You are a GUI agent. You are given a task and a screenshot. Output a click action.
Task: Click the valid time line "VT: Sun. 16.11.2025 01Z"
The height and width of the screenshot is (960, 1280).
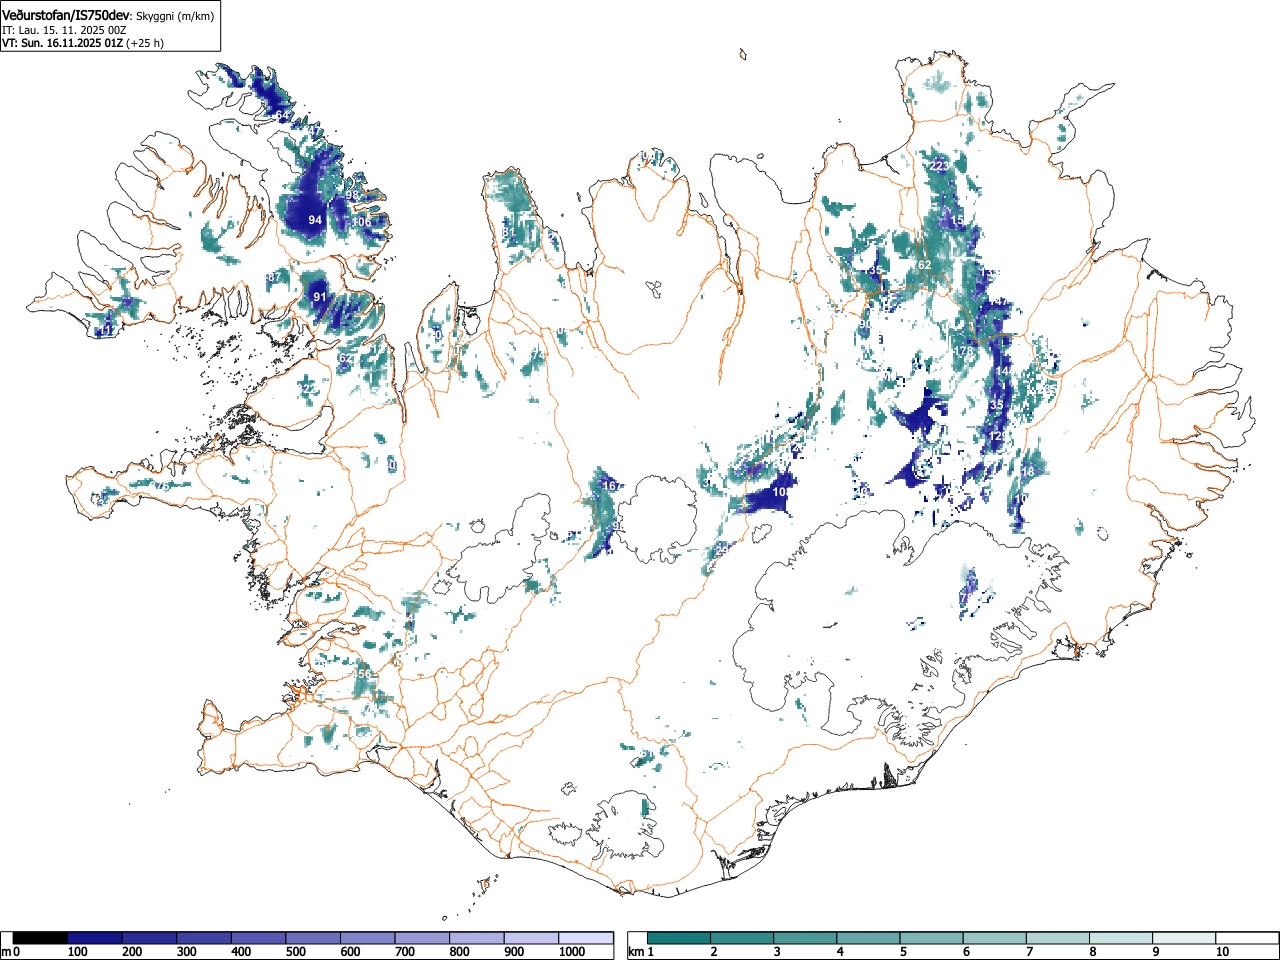[x=62, y=43]
